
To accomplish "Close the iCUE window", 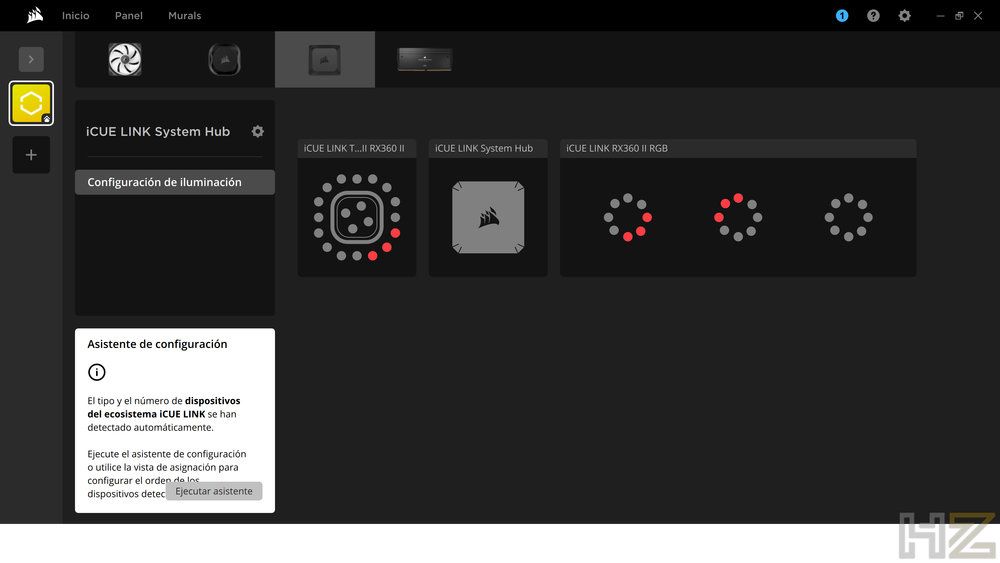I will pyautogui.click(x=978, y=15).
